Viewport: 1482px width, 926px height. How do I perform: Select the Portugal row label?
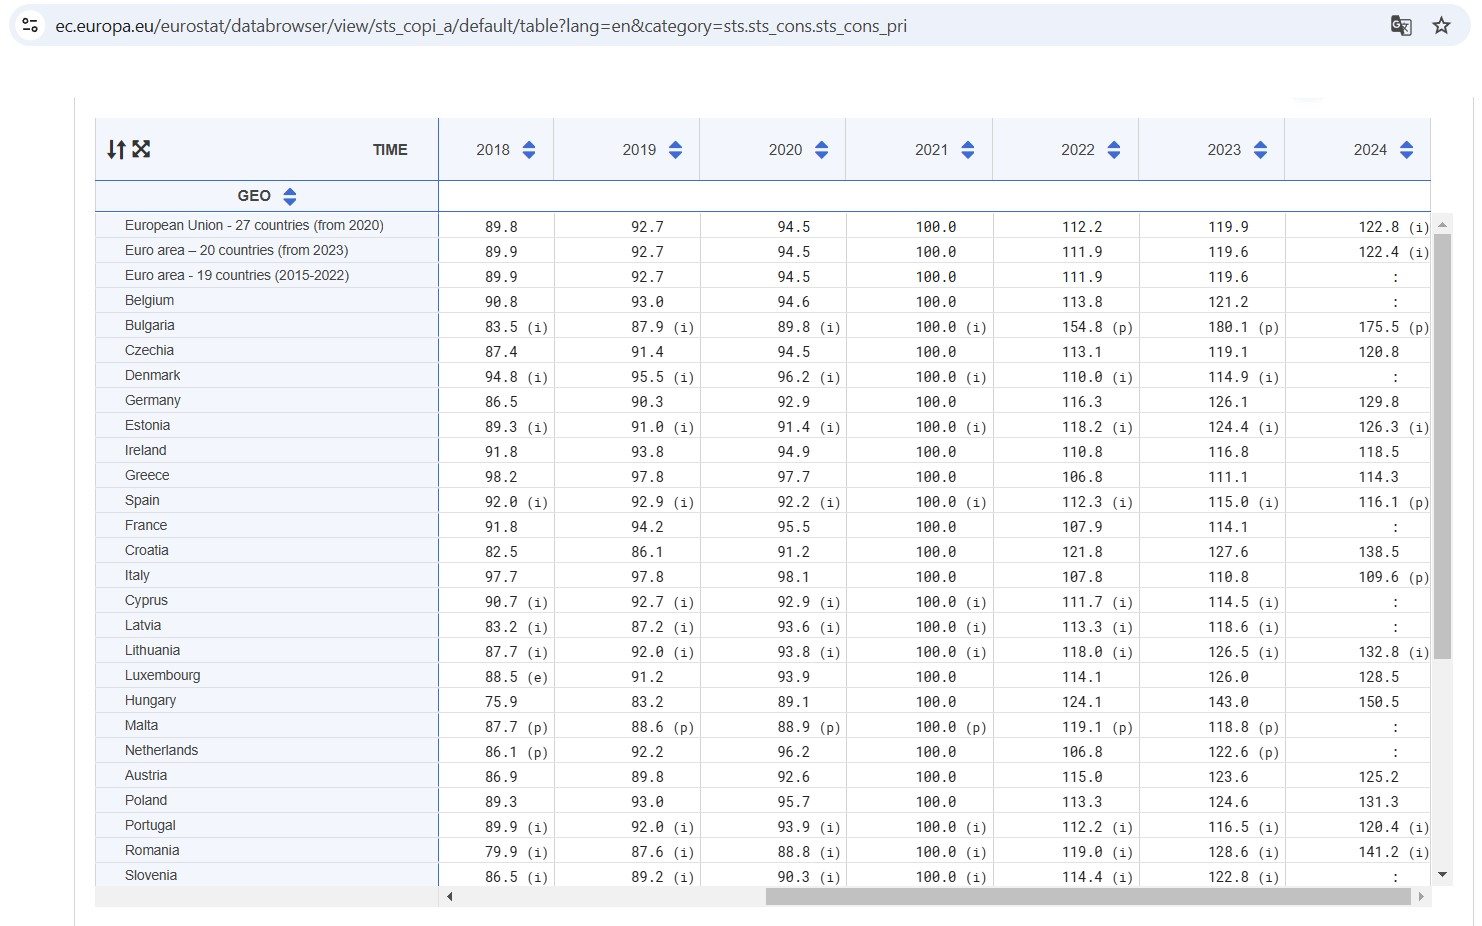point(150,826)
